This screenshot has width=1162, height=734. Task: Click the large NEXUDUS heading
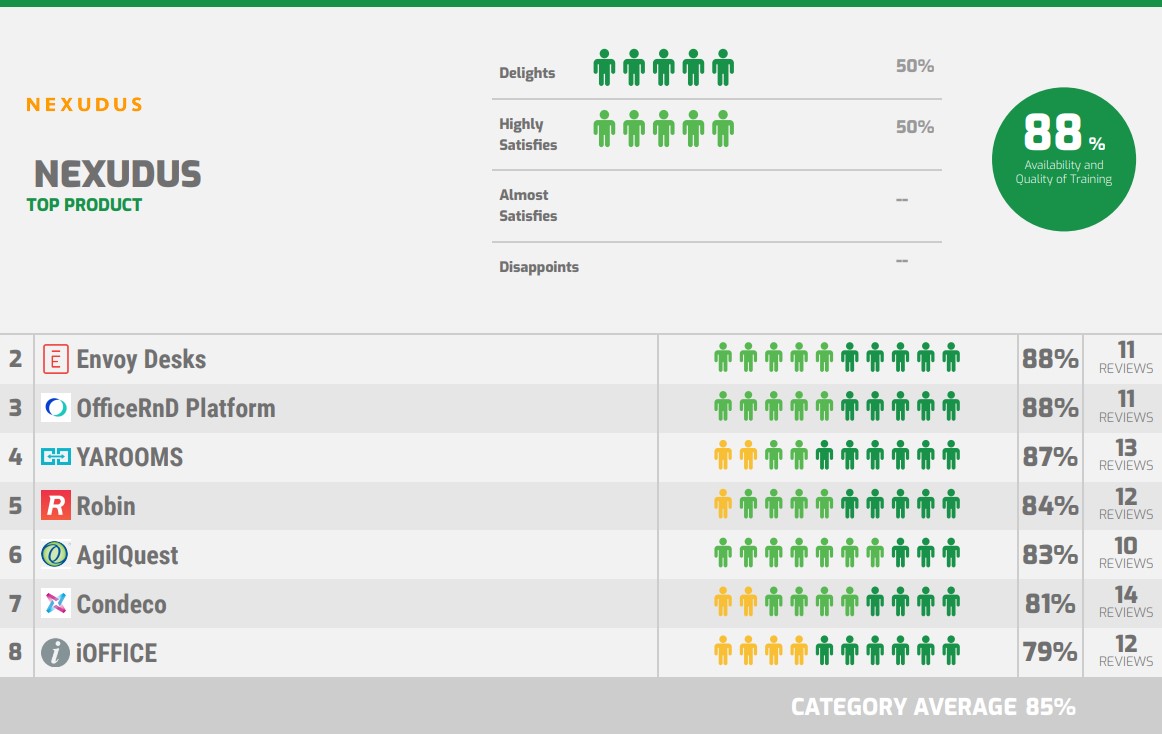coord(118,174)
